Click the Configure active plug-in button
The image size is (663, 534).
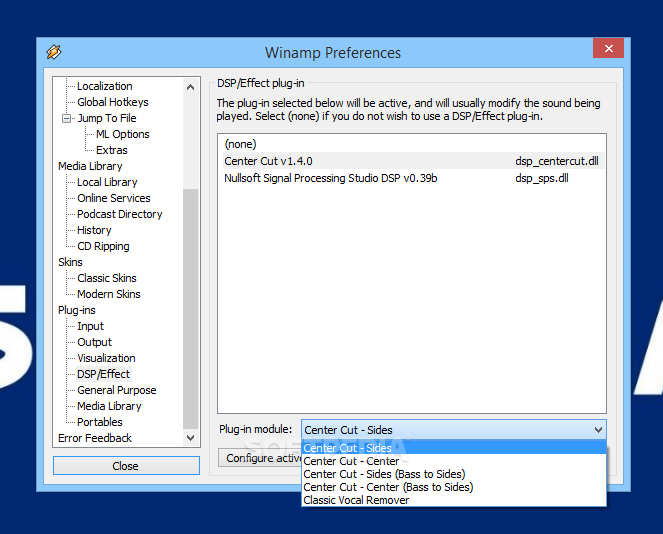tap(260, 458)
